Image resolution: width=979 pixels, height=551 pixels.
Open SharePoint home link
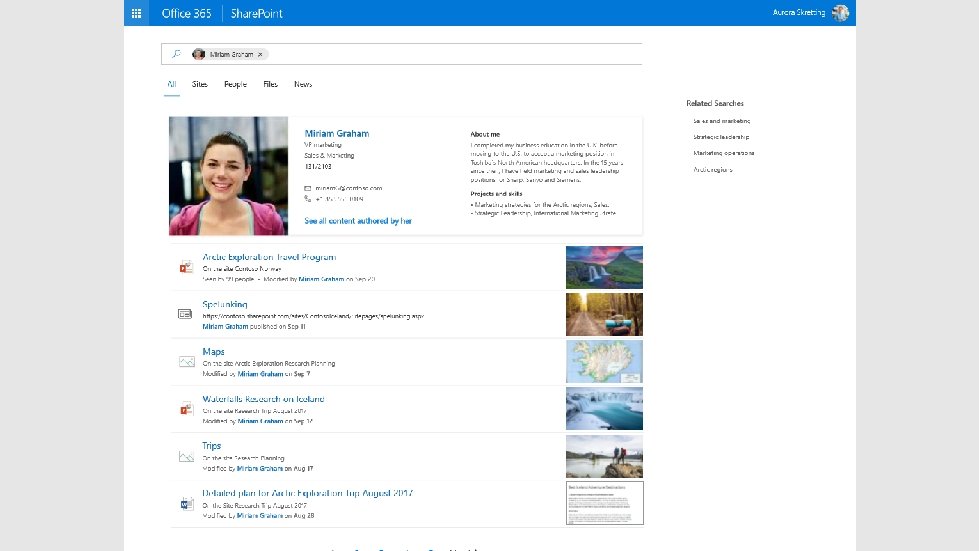257,13
